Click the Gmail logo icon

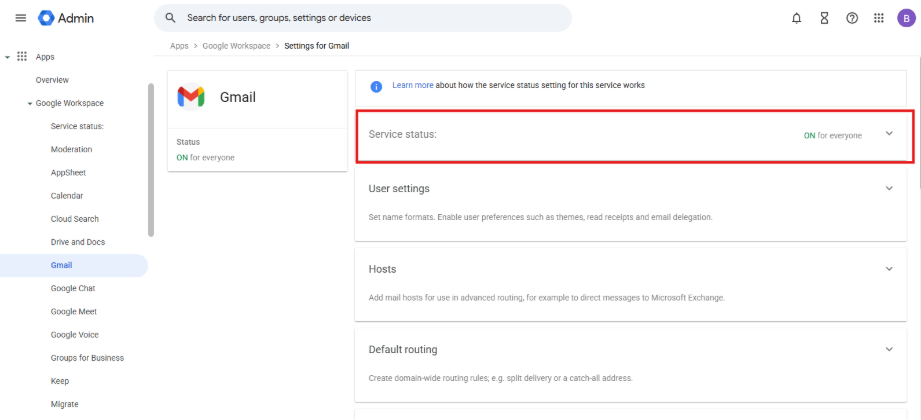[x=191, y=96]
